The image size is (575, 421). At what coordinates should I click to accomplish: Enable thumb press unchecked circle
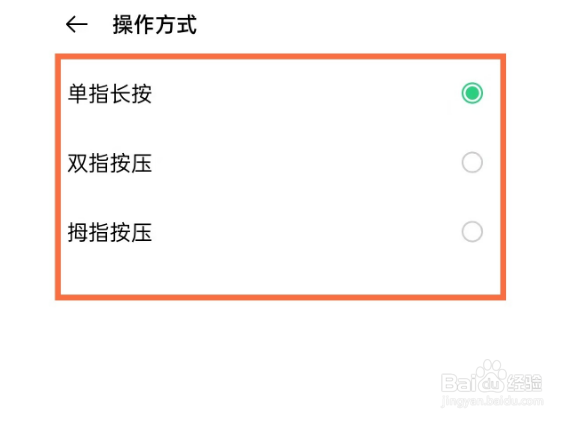click(x=472, y=231)
